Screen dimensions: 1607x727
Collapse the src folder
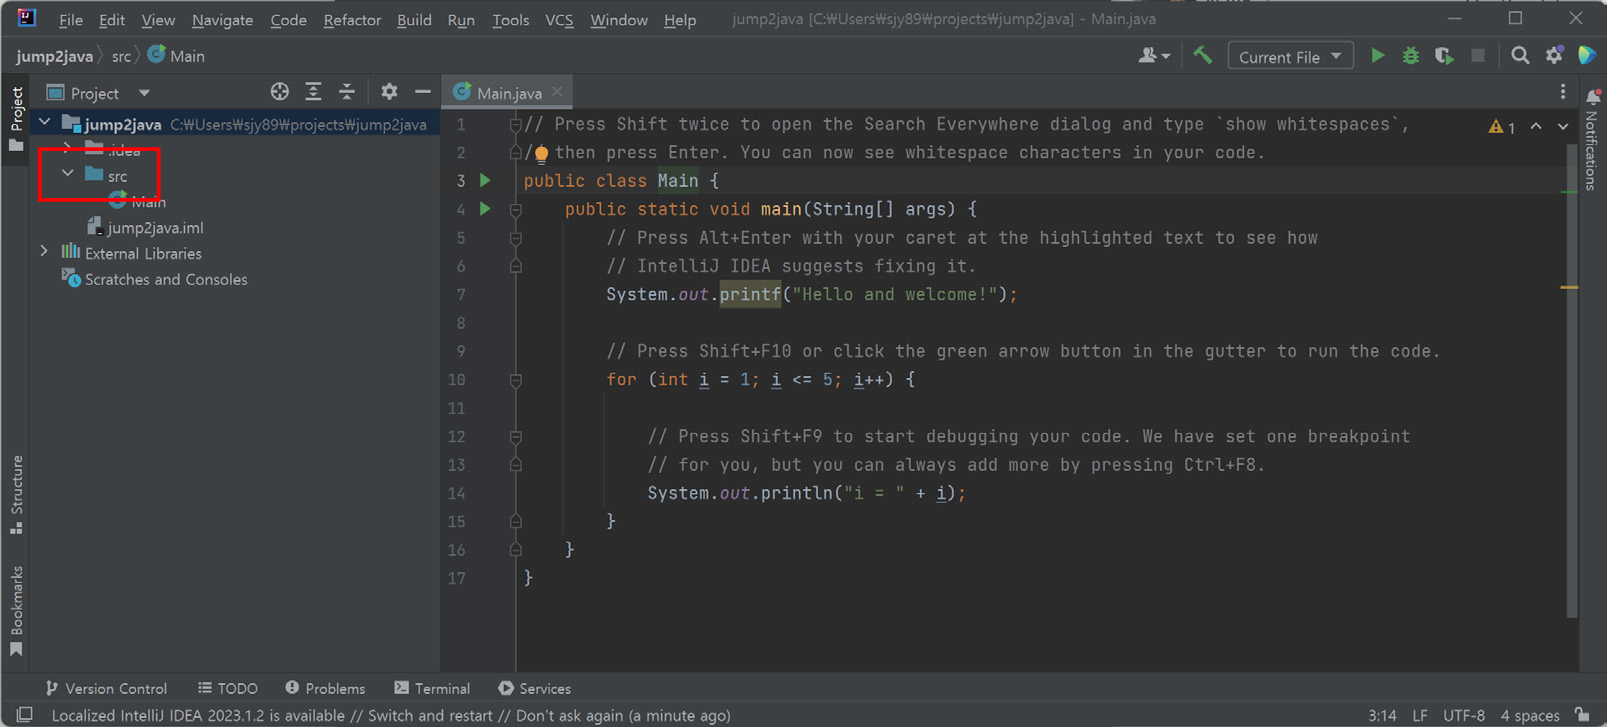[x=67, y=174]
